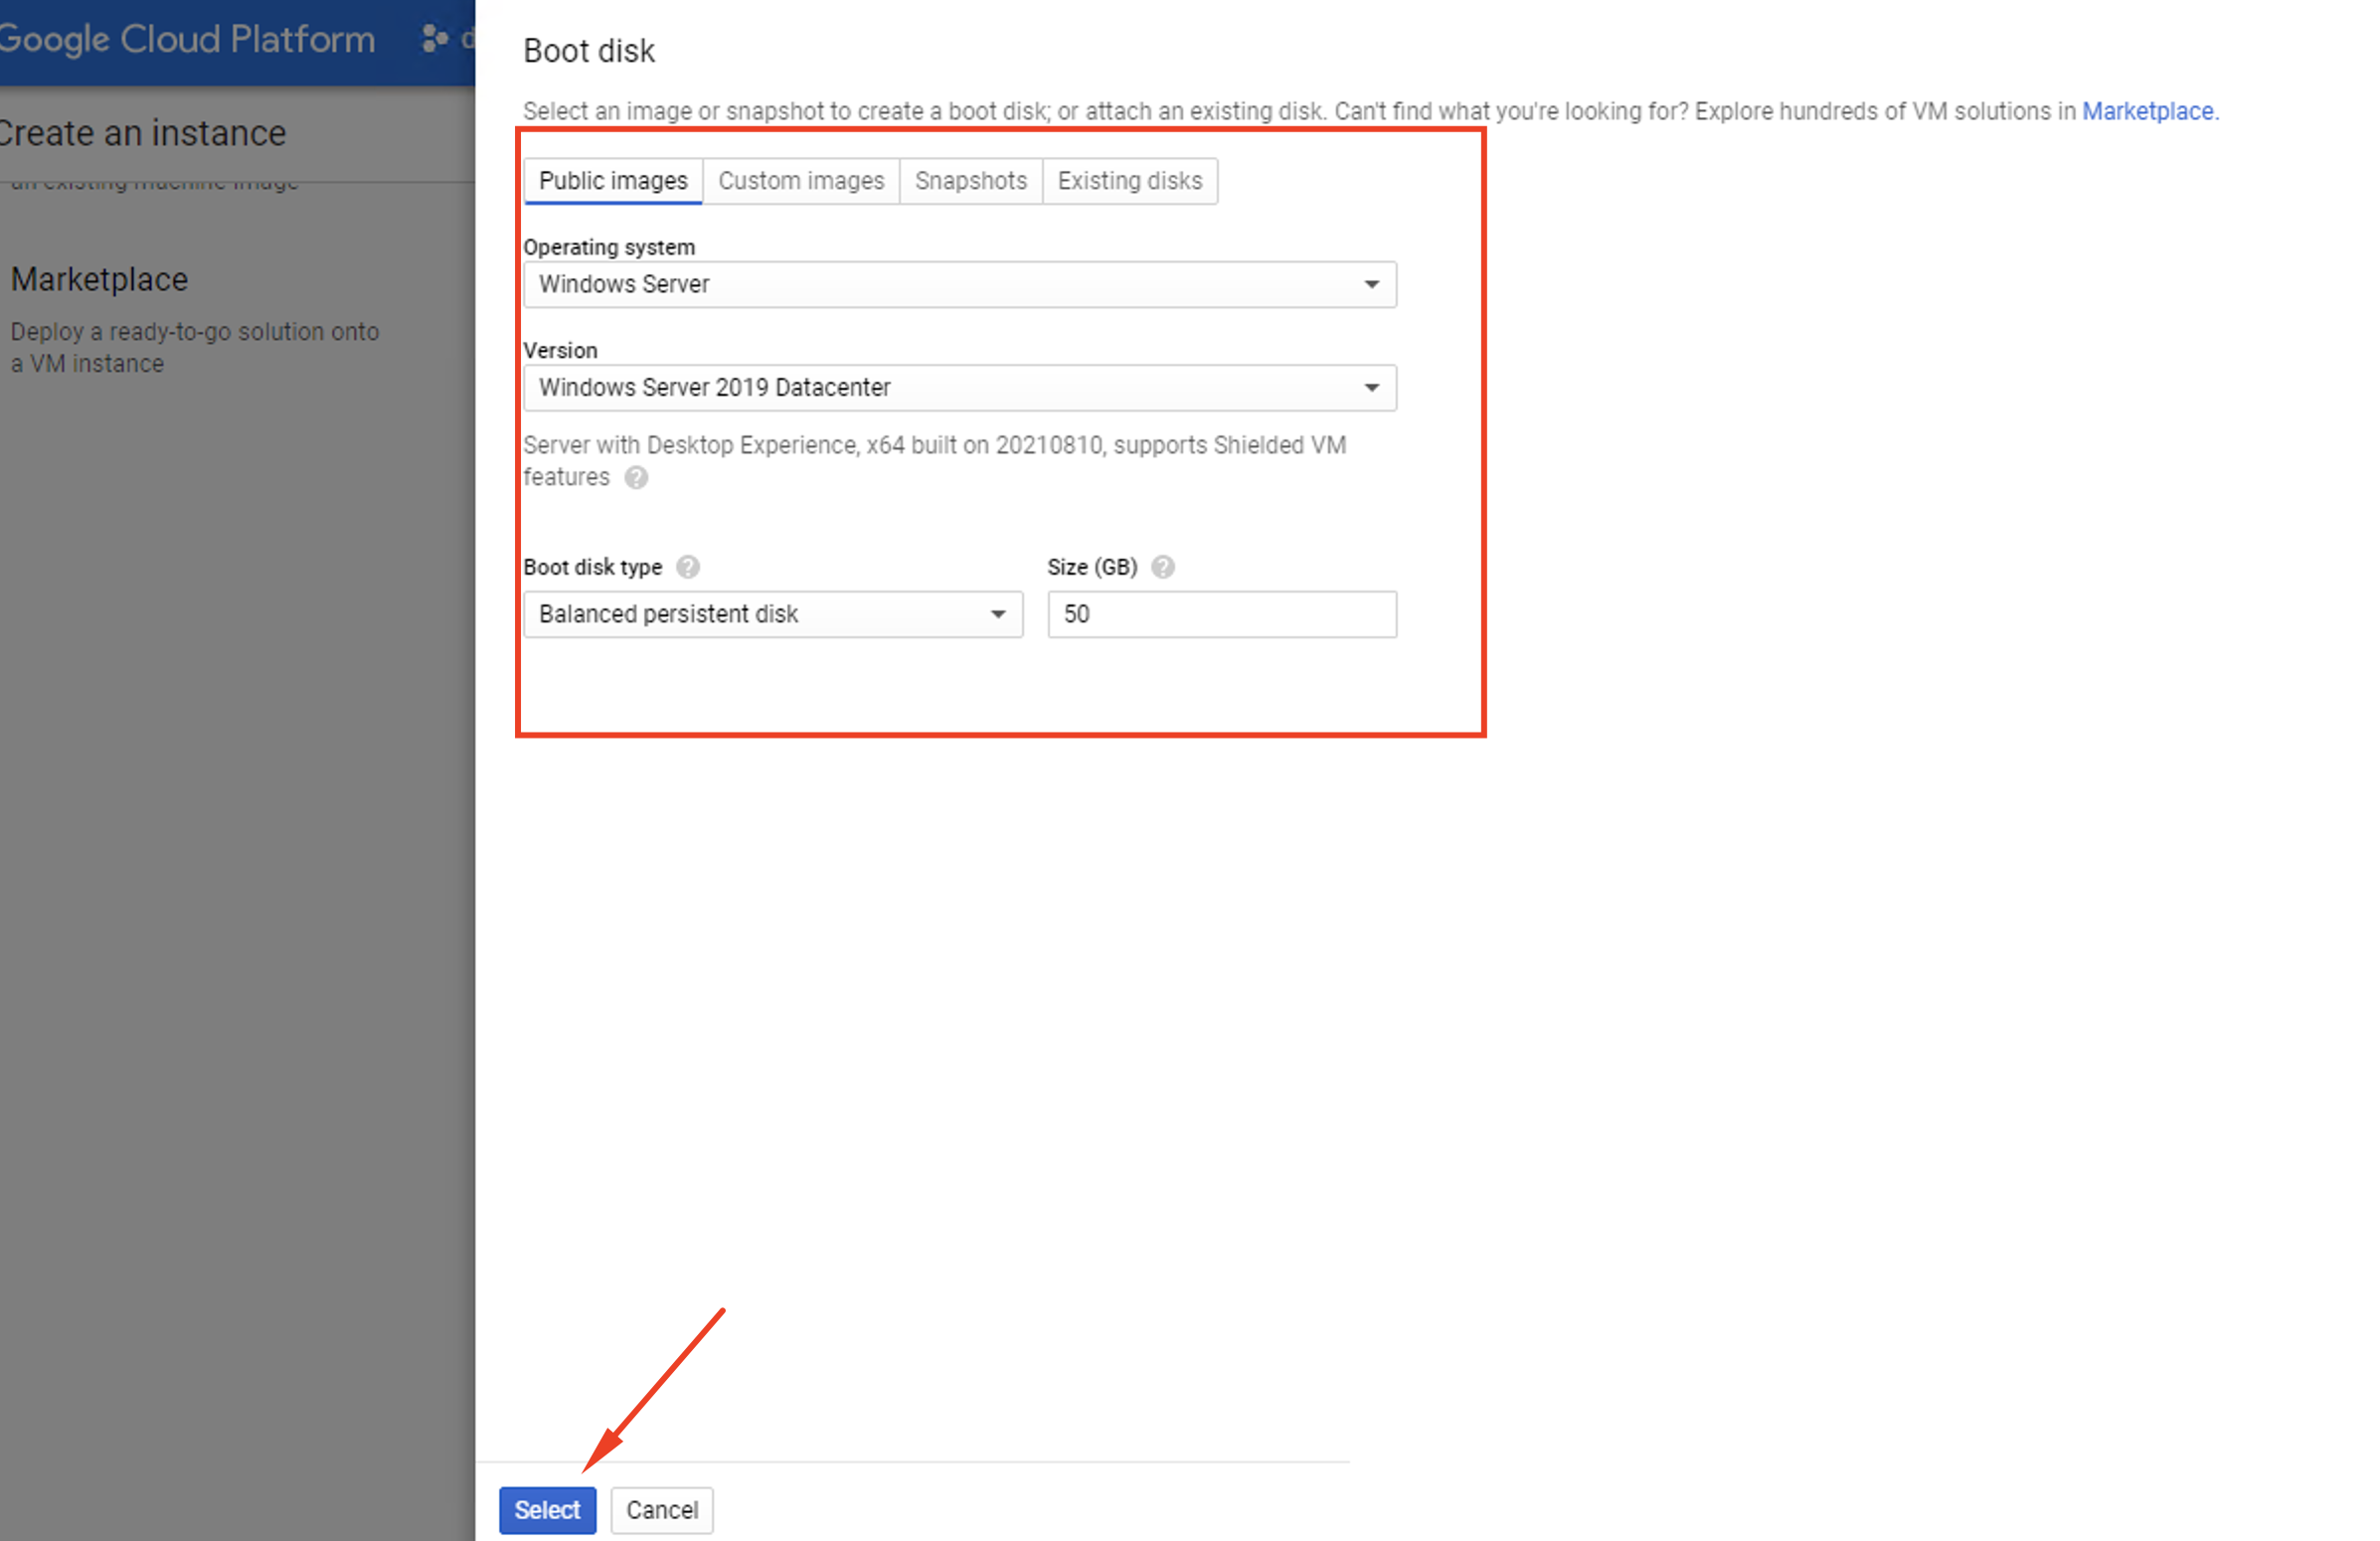Click the blue Select button
Viewport: 2380px width, 1541px height.
547,1510
